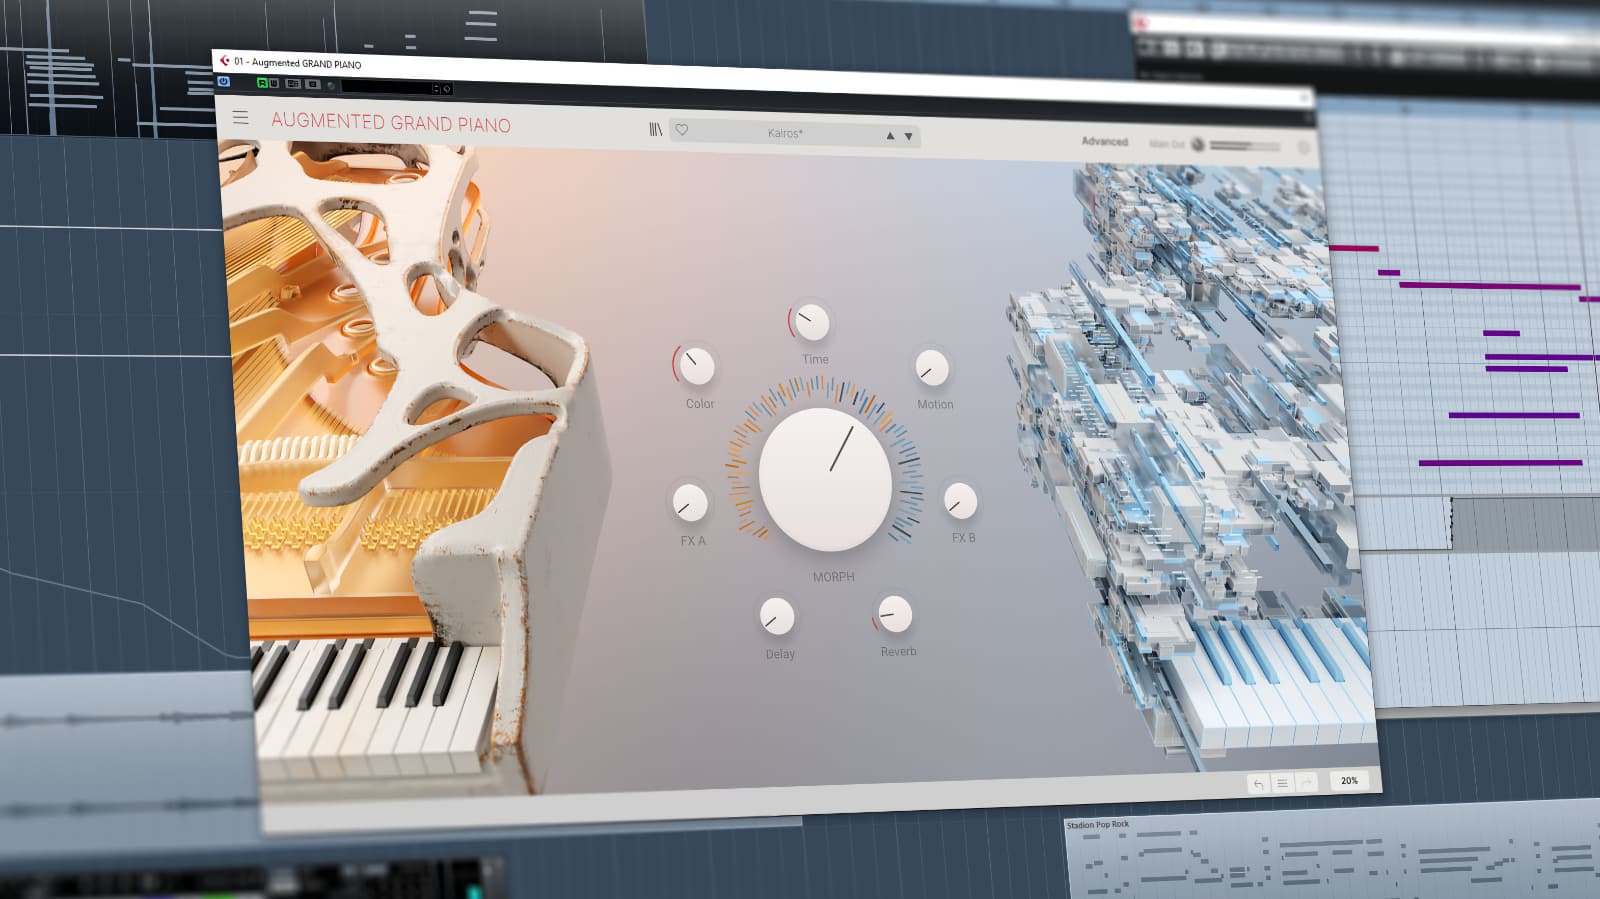Switch to the Advanced panel

coord(1104,141)
